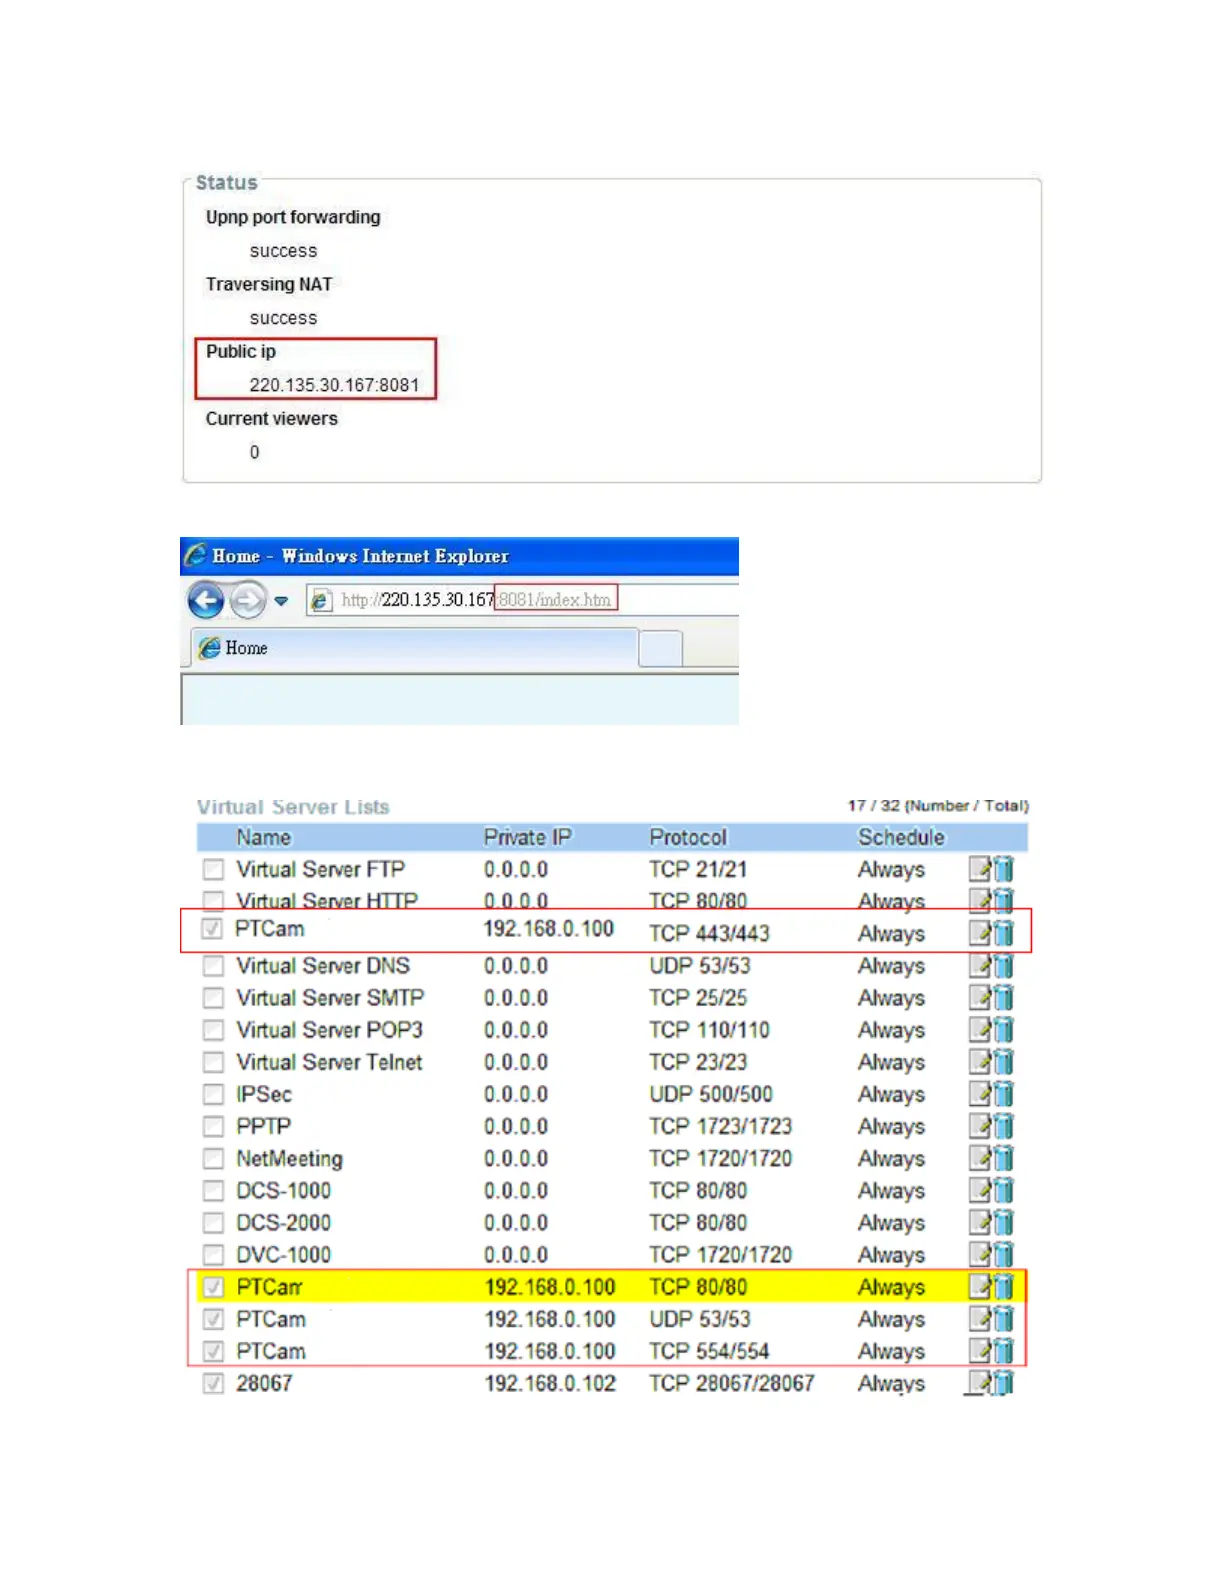Screen dimensions: 1224x1584
Task: Enable the Virtual Server FTP checkbox
Action: [x=213, y=869]
